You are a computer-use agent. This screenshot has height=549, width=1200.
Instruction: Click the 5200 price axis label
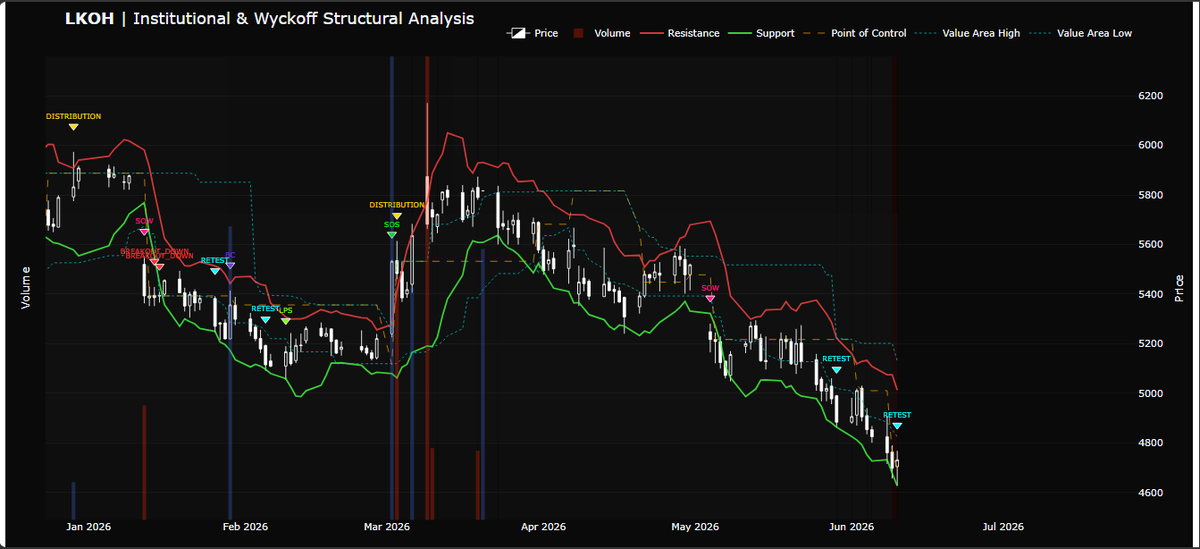click(1150, 344)
